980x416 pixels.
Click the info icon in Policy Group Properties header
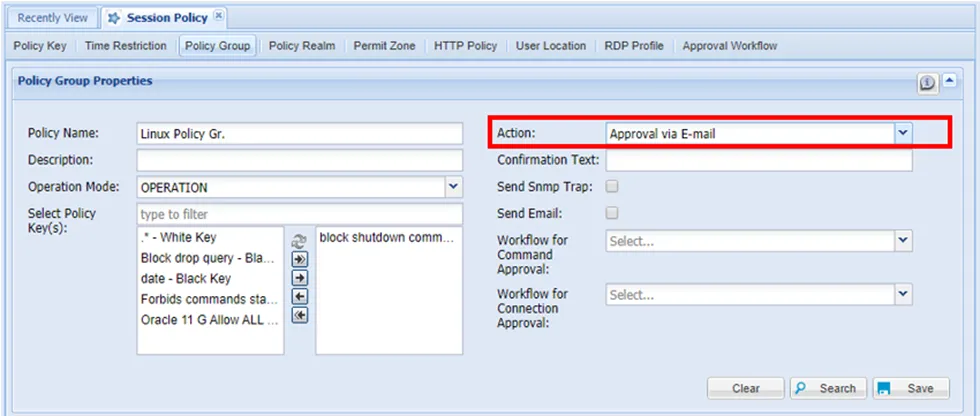point(928,83)
